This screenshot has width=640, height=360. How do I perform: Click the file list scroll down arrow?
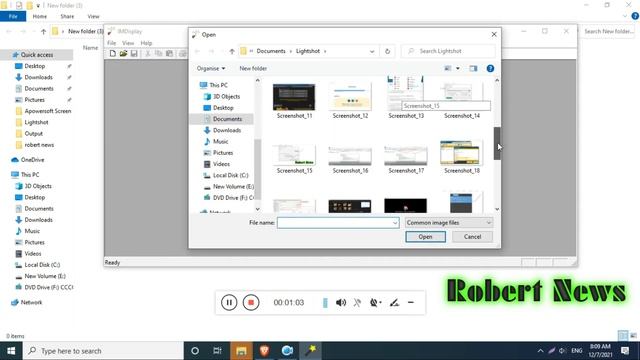[497, 209]
